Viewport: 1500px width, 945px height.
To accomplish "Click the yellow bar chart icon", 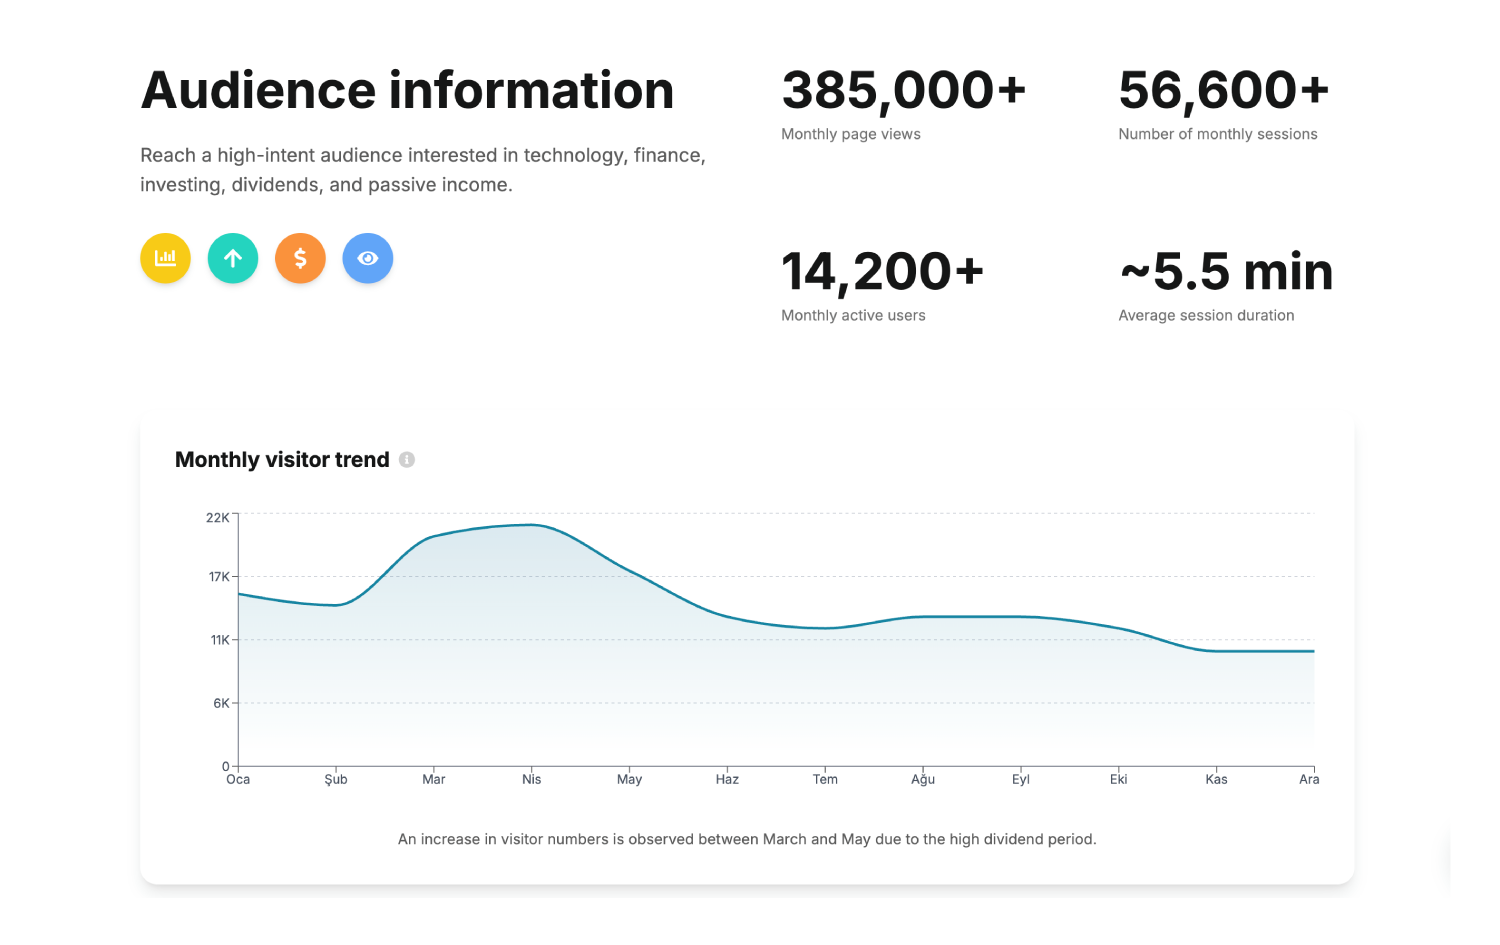I will (x=165, y=258).
